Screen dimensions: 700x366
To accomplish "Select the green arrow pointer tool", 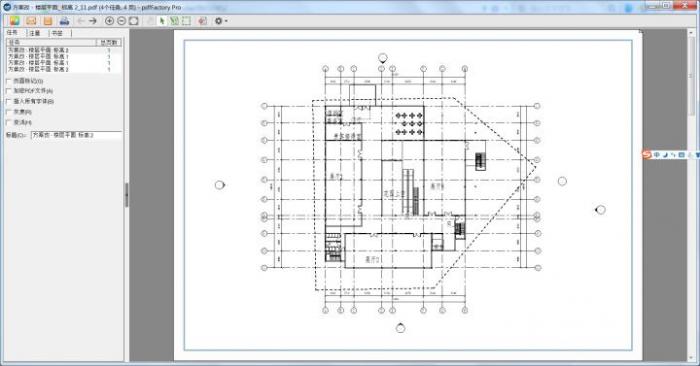I will pos(162,21).
